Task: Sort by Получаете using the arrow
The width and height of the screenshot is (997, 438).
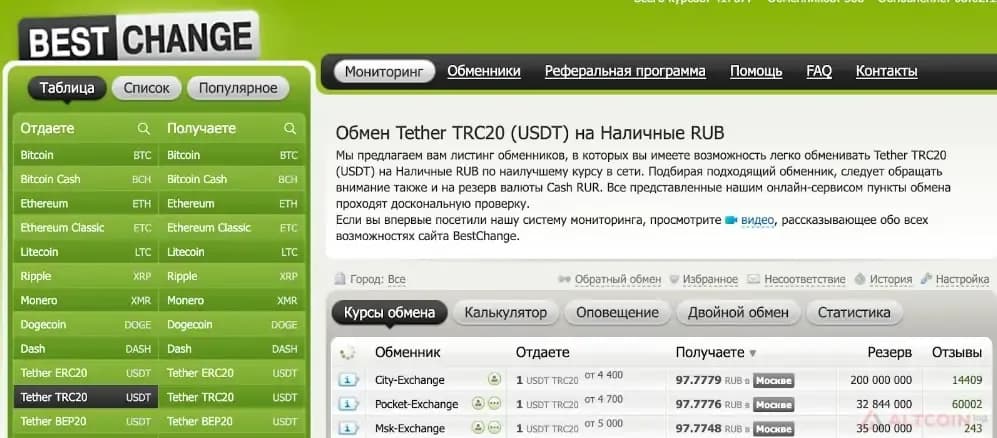Action: [x=753, y=353]
